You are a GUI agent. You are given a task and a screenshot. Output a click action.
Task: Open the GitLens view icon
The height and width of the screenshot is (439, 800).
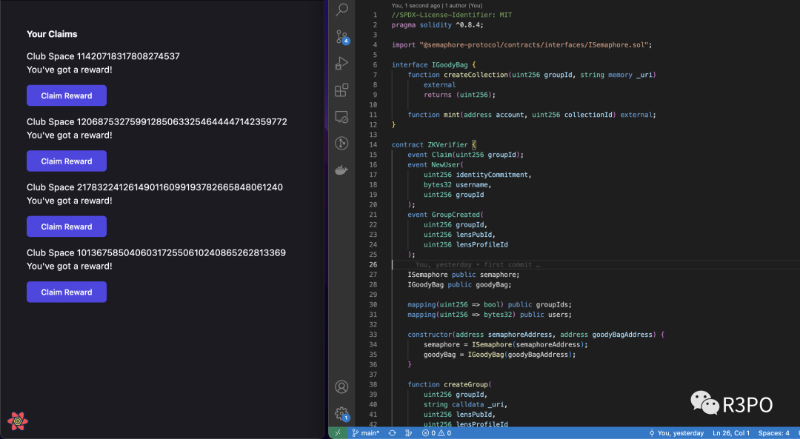[x=341, y=143]
